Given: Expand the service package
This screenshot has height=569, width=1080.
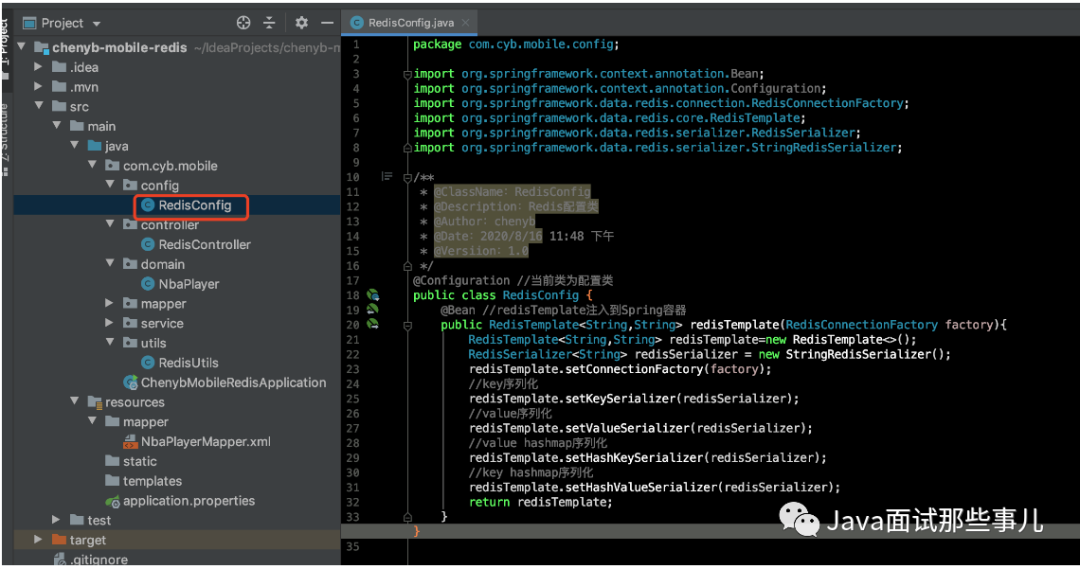Looking at the screenshot, I should [110, 322].
